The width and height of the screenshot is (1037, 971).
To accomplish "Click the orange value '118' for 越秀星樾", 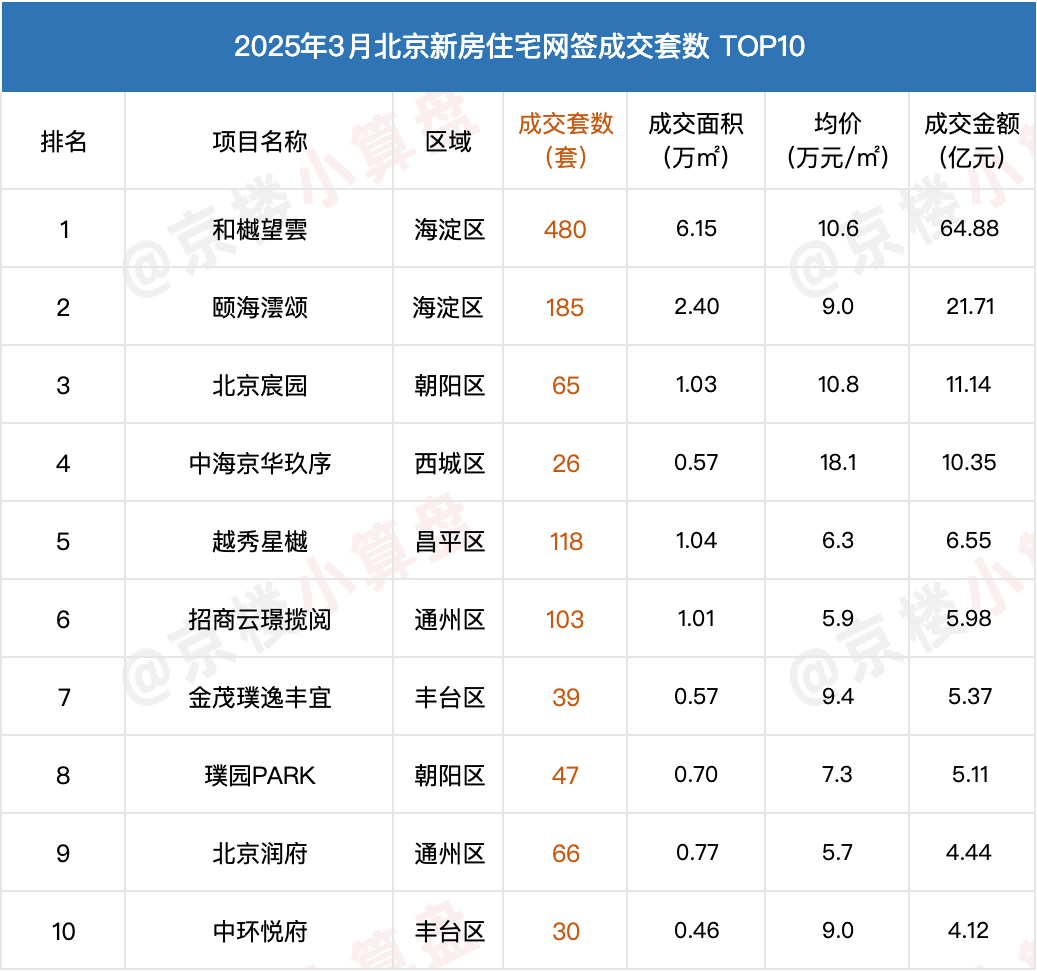I will pos(566,542).
